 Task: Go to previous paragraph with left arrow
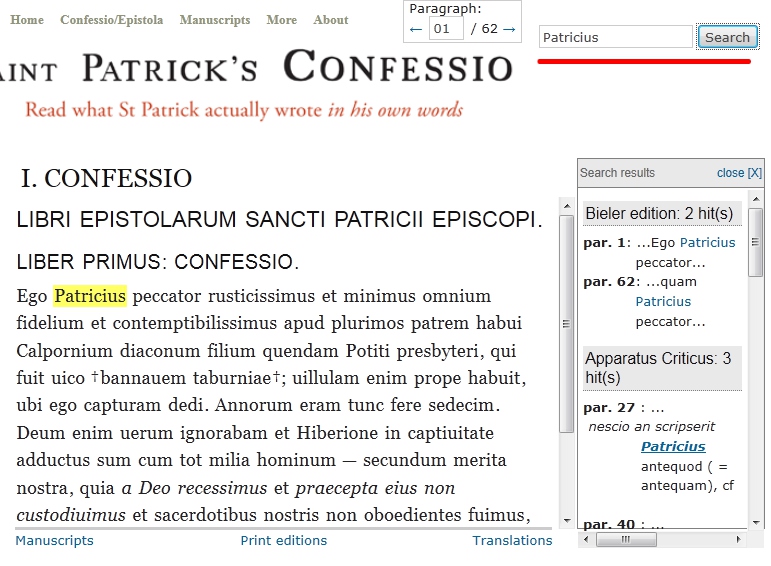click(415, 30)
